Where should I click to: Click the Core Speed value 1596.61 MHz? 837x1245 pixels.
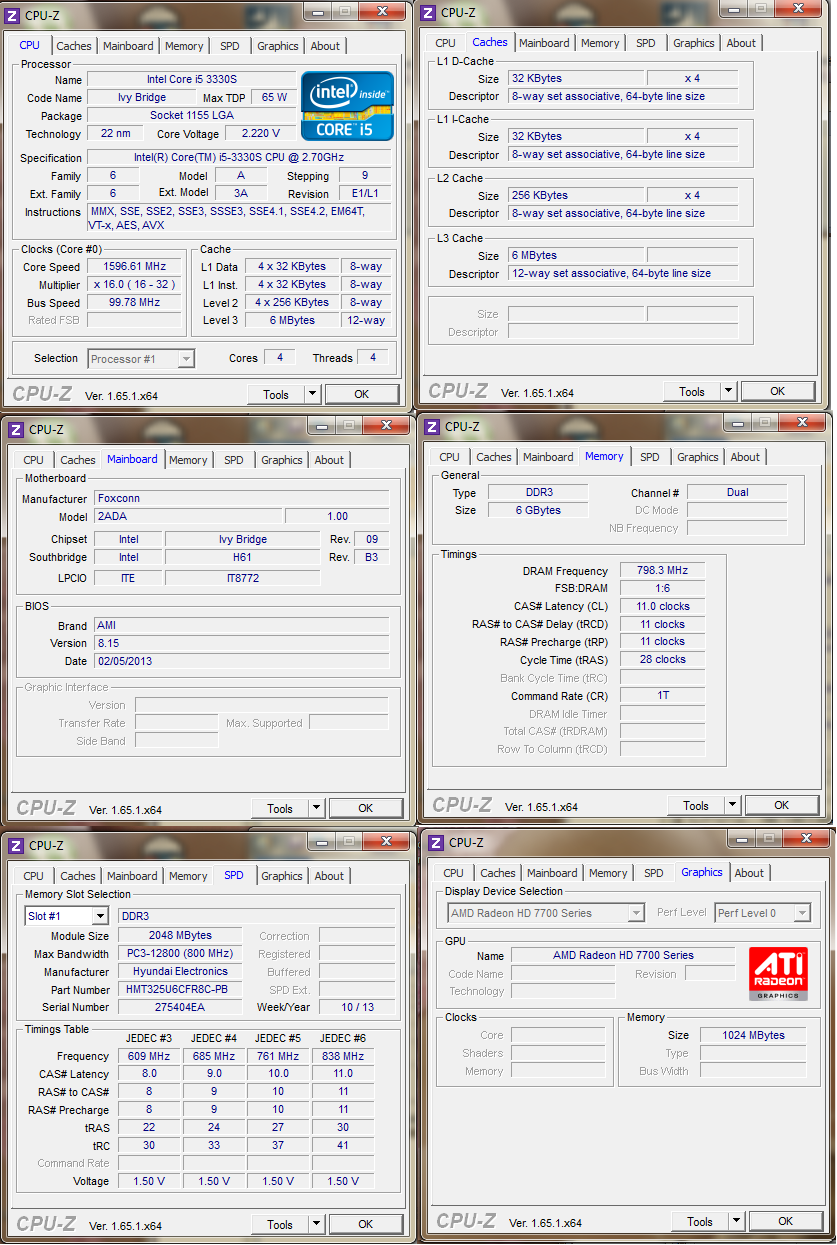(136, 267)
